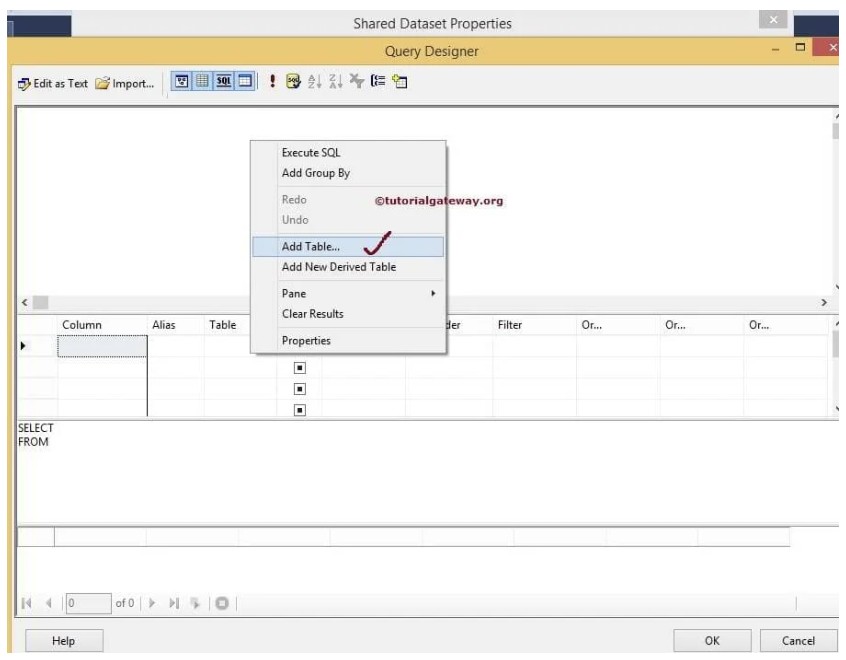
Task: Click the Filter column header
Action: tap(534, 325)
